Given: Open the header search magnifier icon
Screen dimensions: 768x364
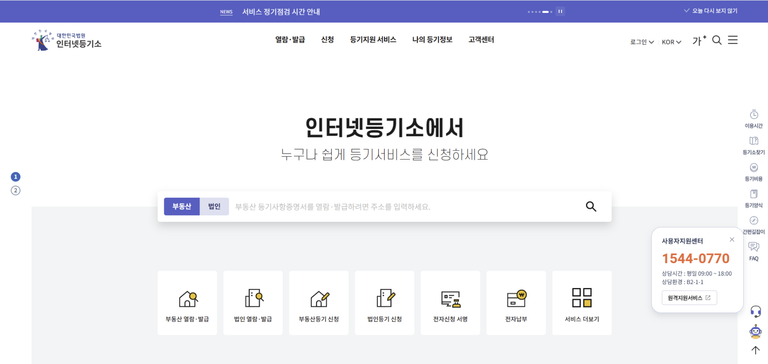Looking at the screenshot, I should pyautogui.click(x=717, y=41).
